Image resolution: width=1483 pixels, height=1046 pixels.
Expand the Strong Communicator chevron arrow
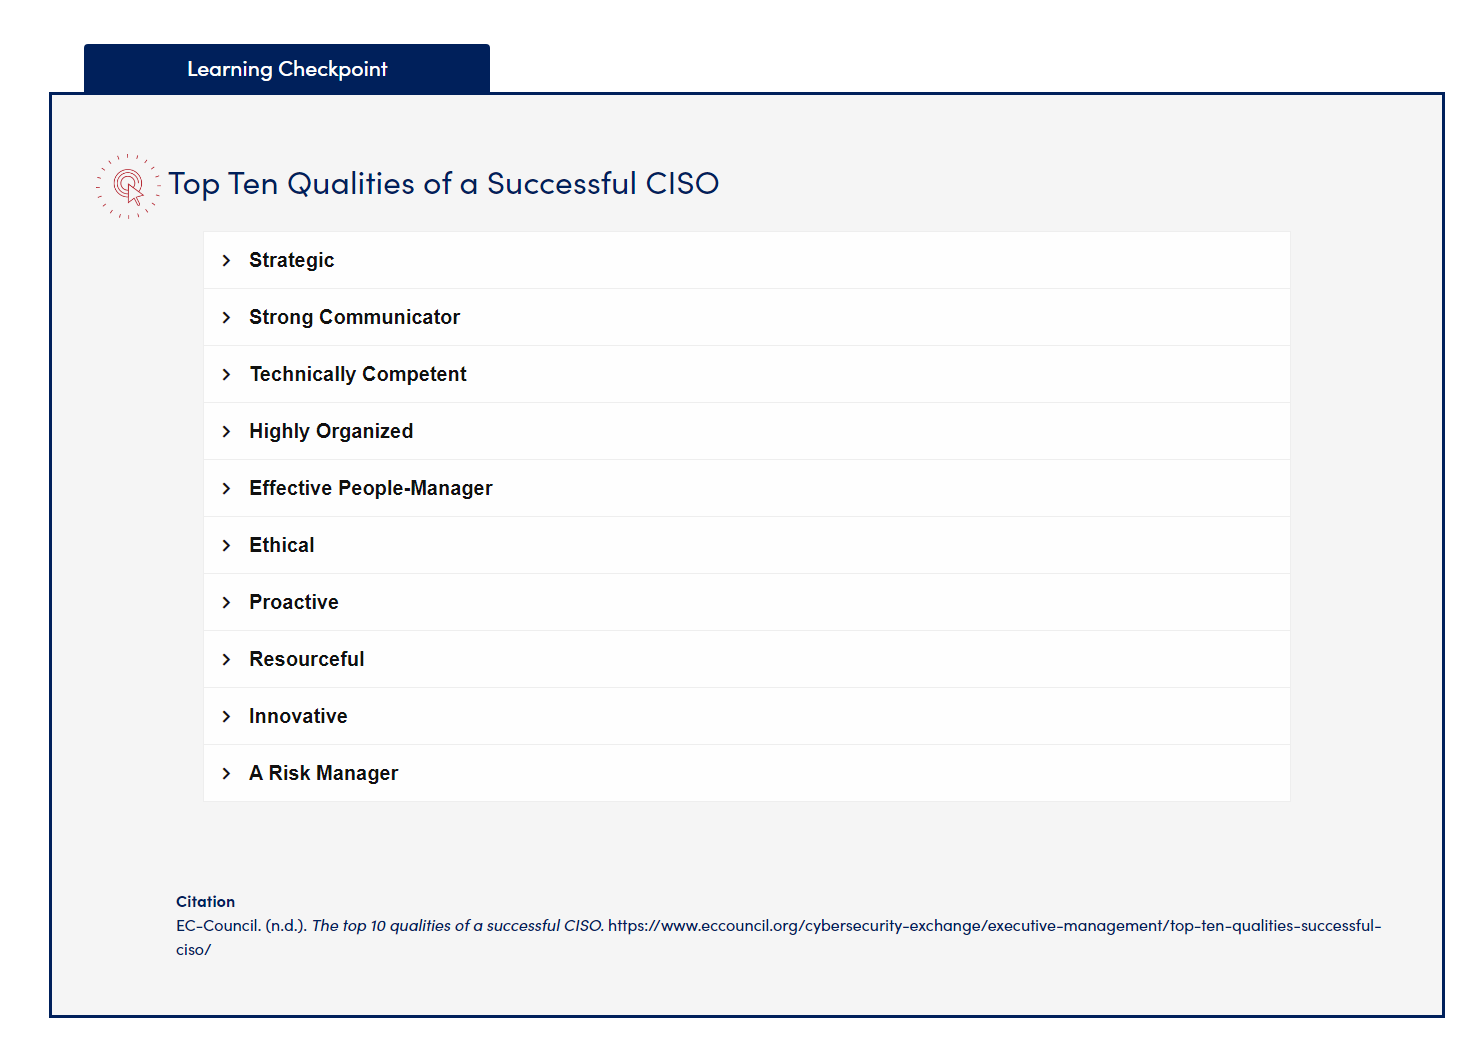227,318
